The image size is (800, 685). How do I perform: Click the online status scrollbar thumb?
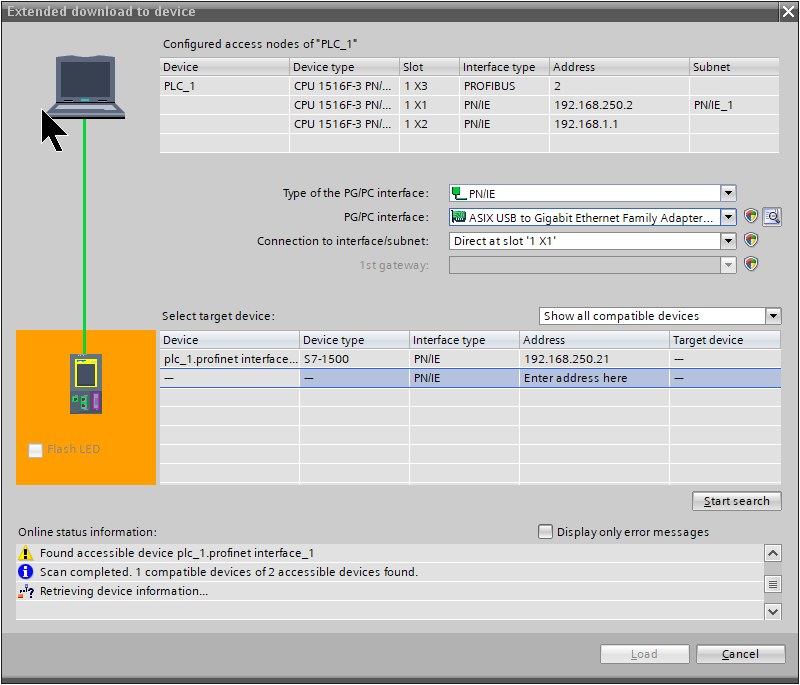(x=773, y=584)
